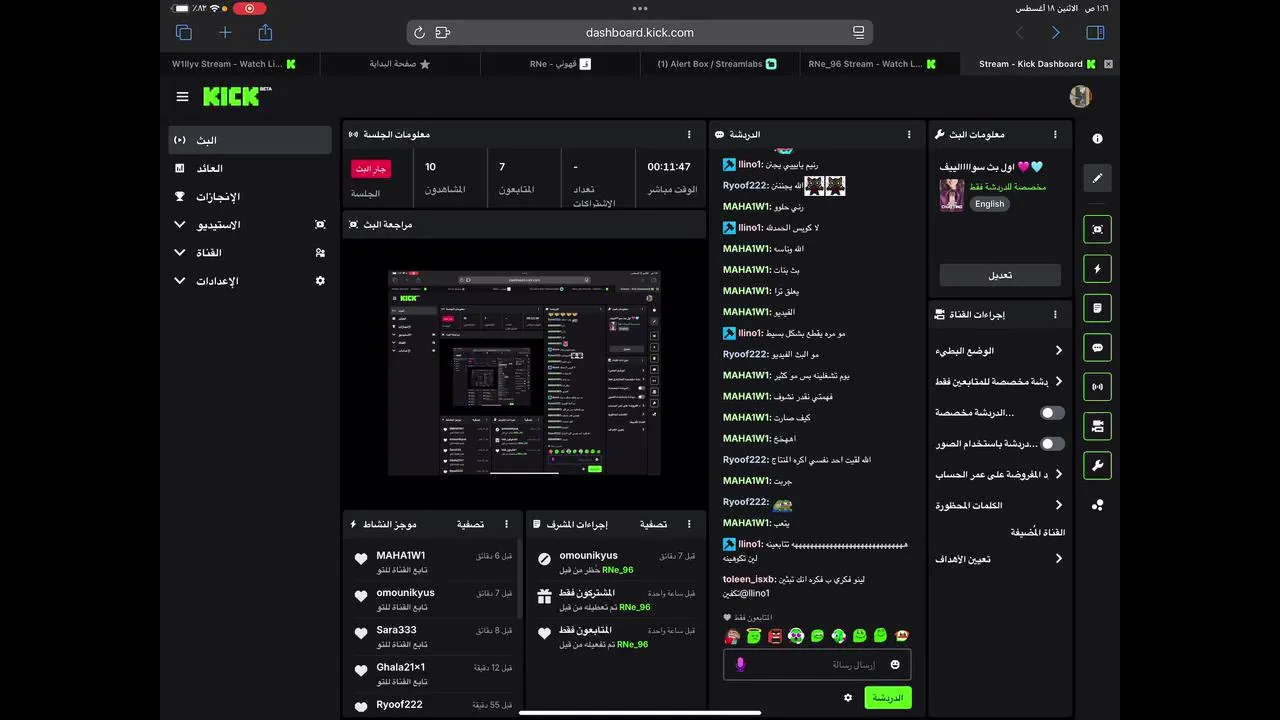Open activity feed panel three-dot menu
The height and width of the screenshot is (720, 1280).
coord(506,524)
